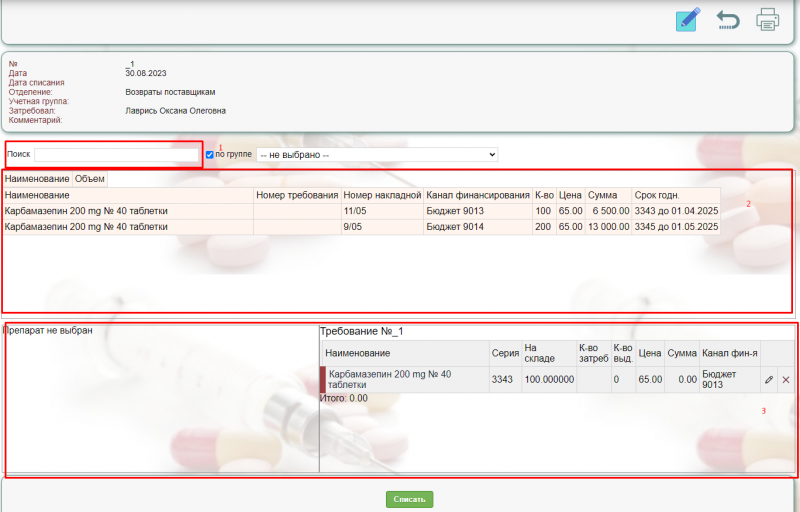This screenshot has width=800, height=512.
Task: Click the 'К-во выд.' cell showing 0
Action: tap(622, 380)
